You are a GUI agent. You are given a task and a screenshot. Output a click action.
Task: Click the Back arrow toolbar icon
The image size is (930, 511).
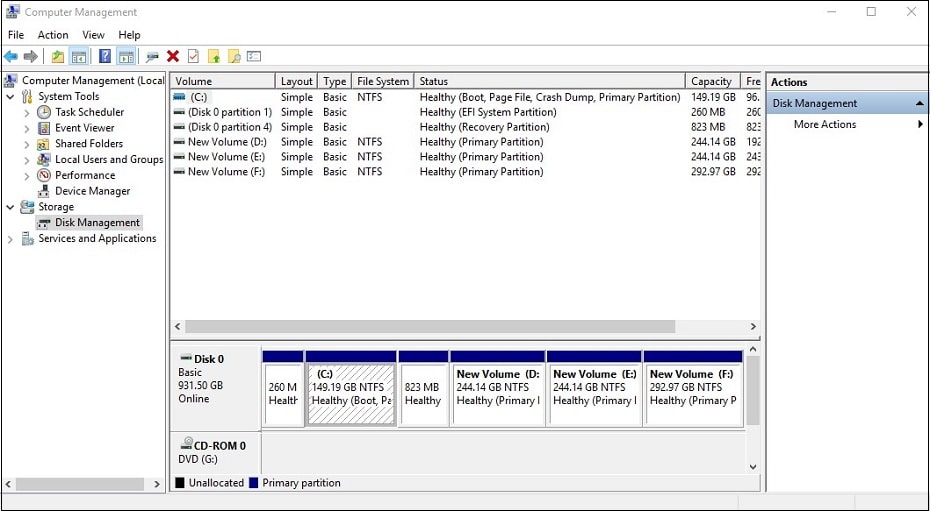(x=11, y=56)
